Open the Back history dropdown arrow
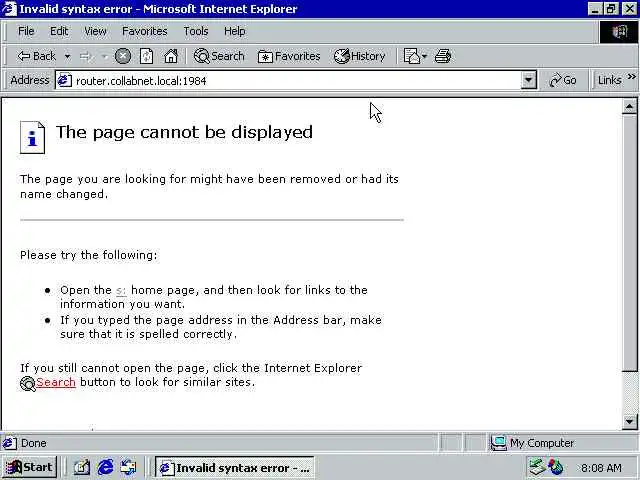This screenshot has width=640, height=480. click(x=67, y=56)
